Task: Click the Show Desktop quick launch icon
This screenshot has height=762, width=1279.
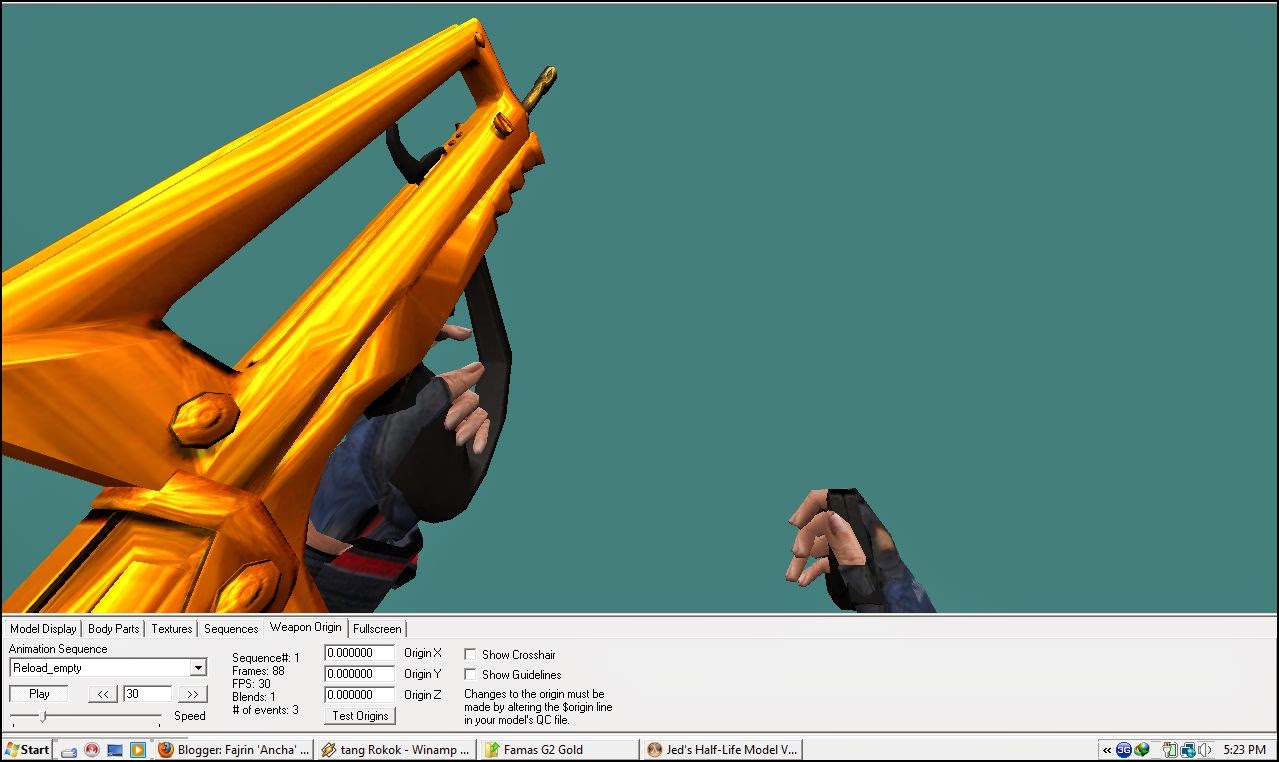Action: (x=115, y=749)
